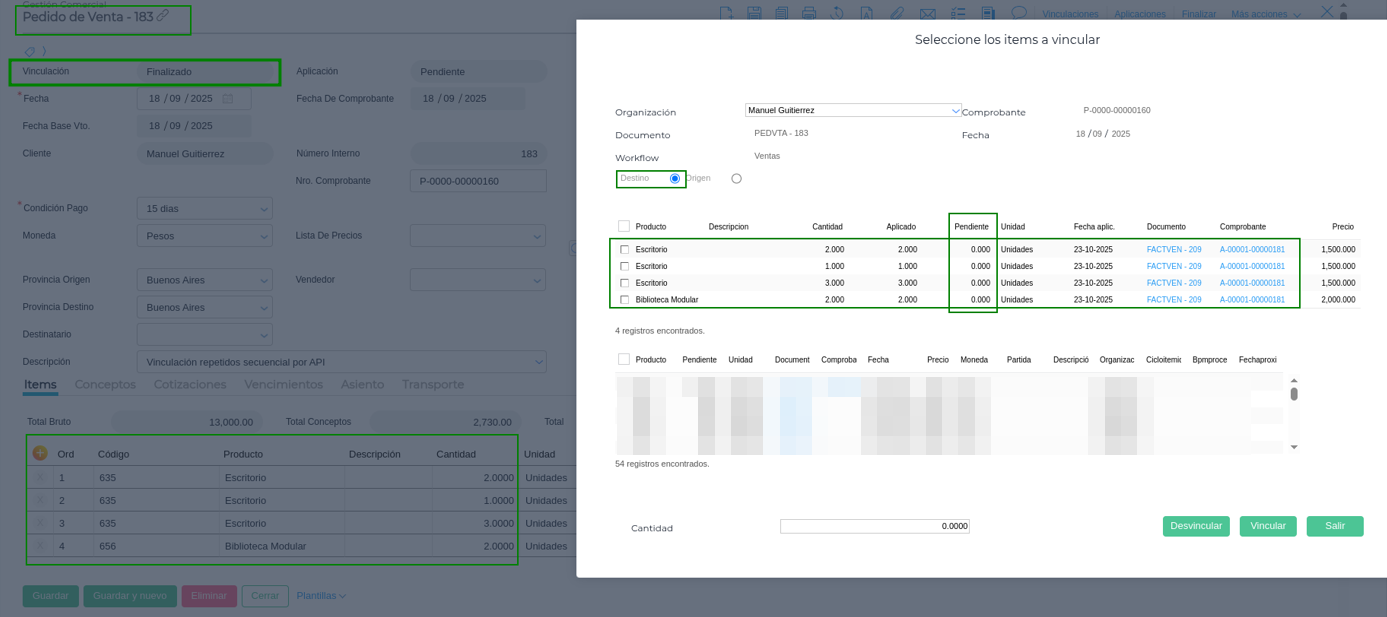Switch to the Conceptos tab

pyautogui.click(x=105, y=385)
